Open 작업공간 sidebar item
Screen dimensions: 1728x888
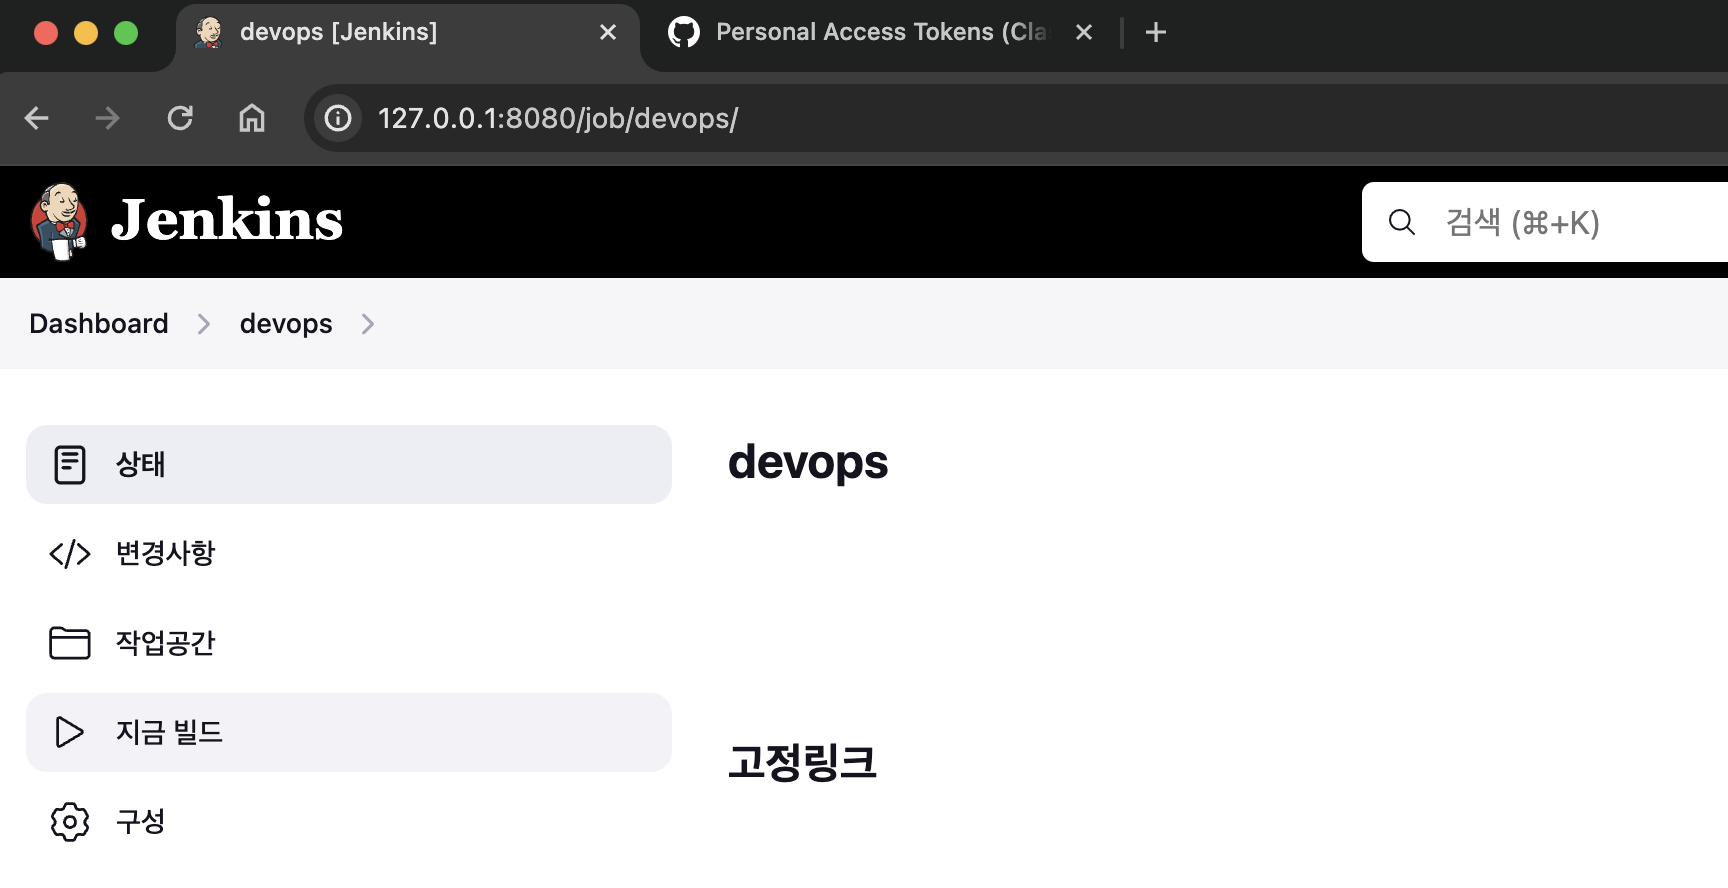pyautogui.click(x=349, y=642)
